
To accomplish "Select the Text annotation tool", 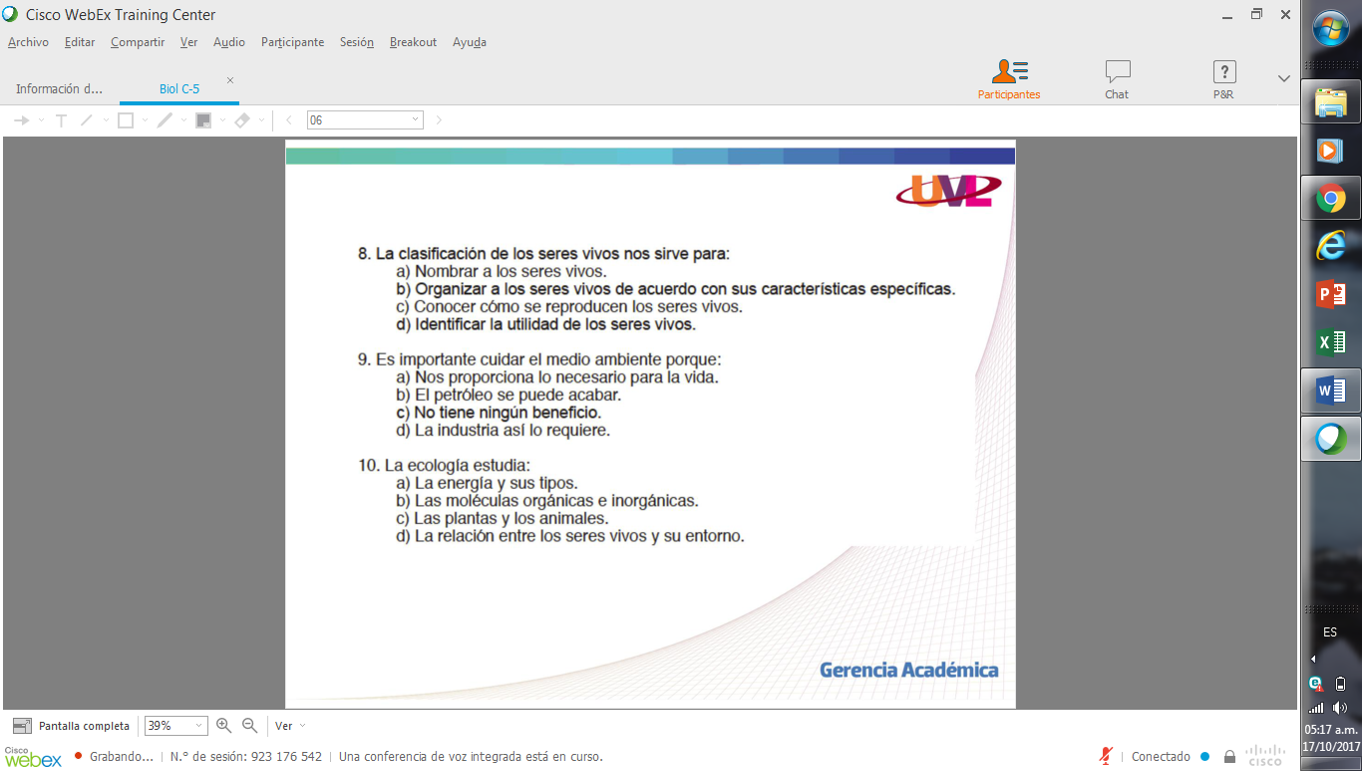I will (61, 120).
